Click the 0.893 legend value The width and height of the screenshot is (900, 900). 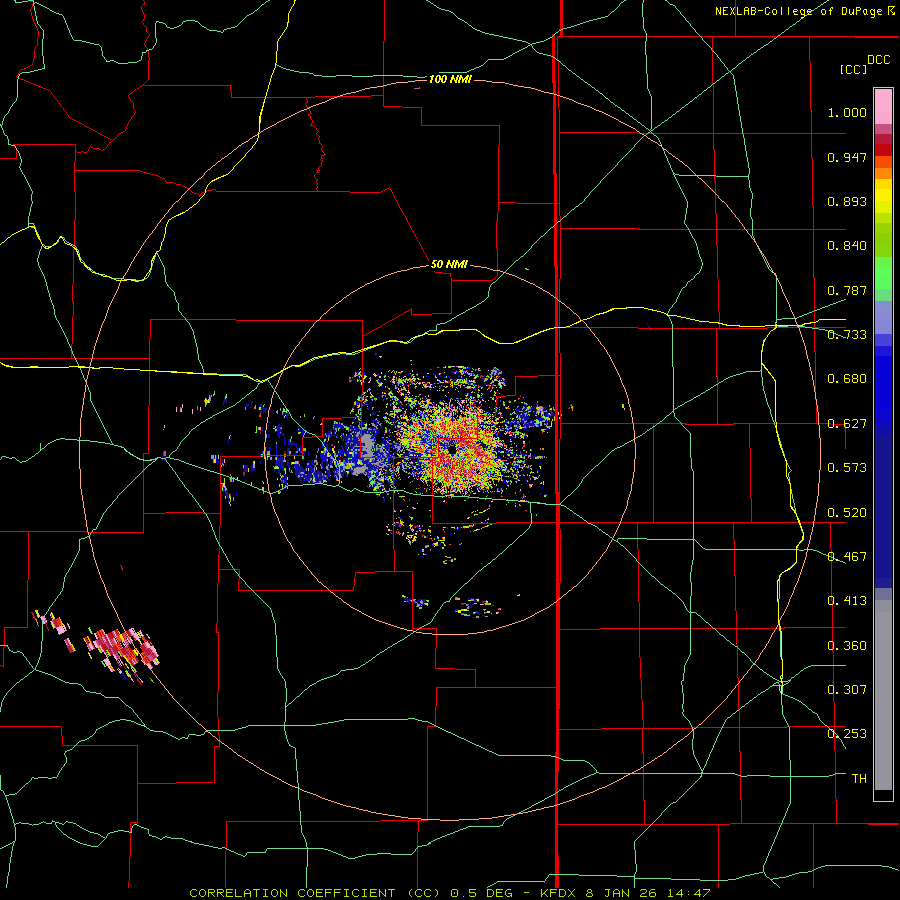(847, 201)
